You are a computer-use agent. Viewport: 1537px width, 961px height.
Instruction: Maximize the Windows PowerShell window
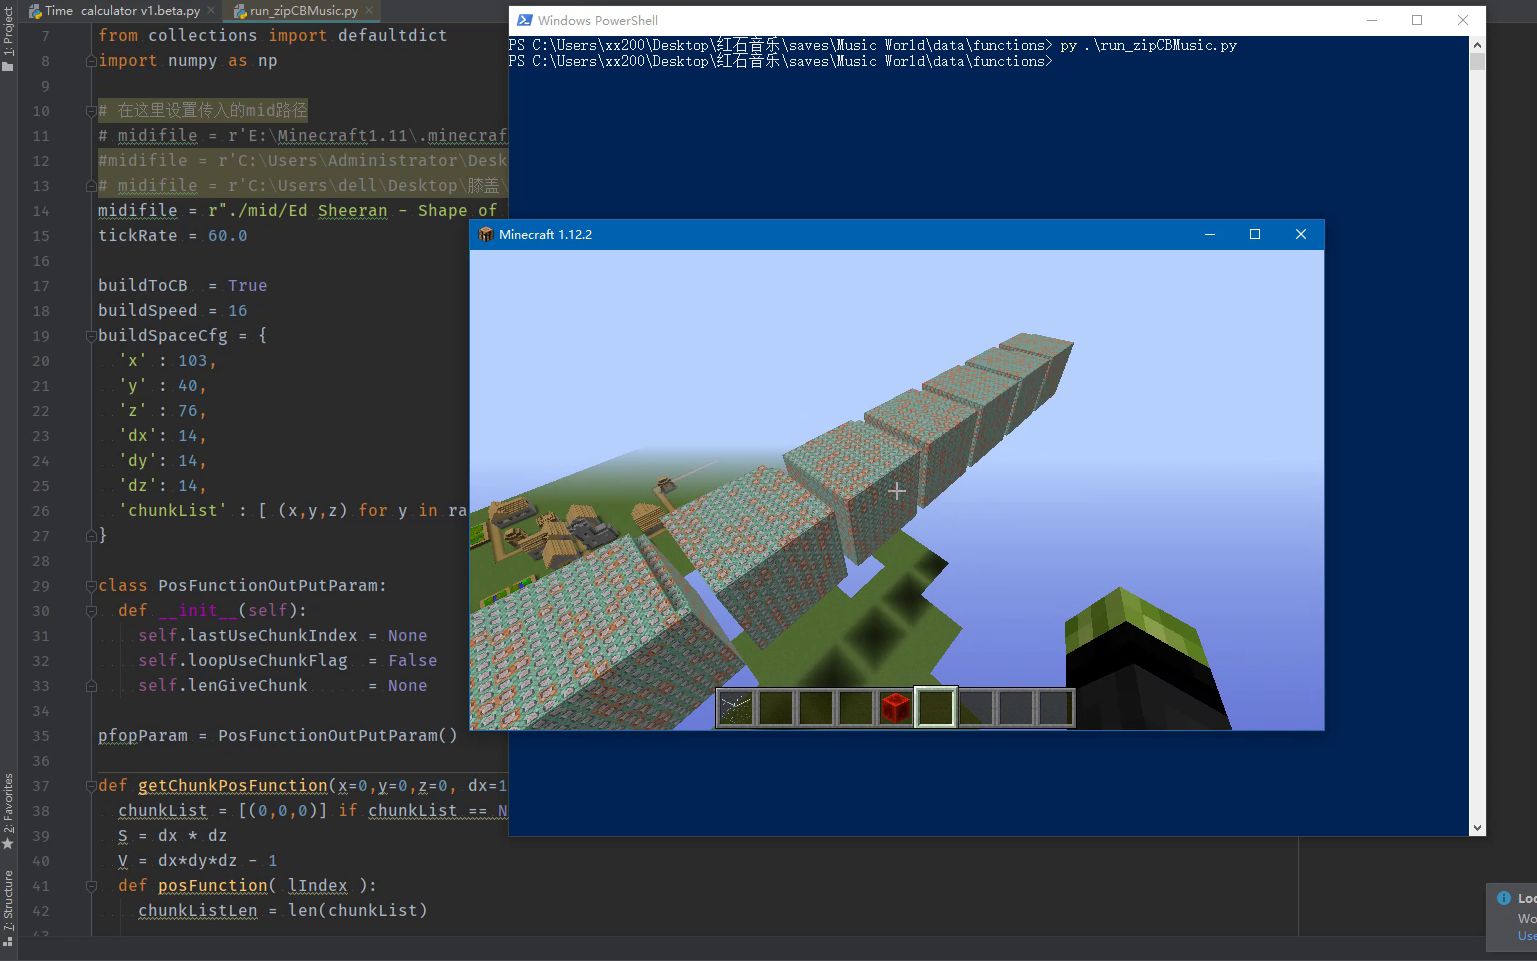pyautogui.click(x=1417, y=20)
